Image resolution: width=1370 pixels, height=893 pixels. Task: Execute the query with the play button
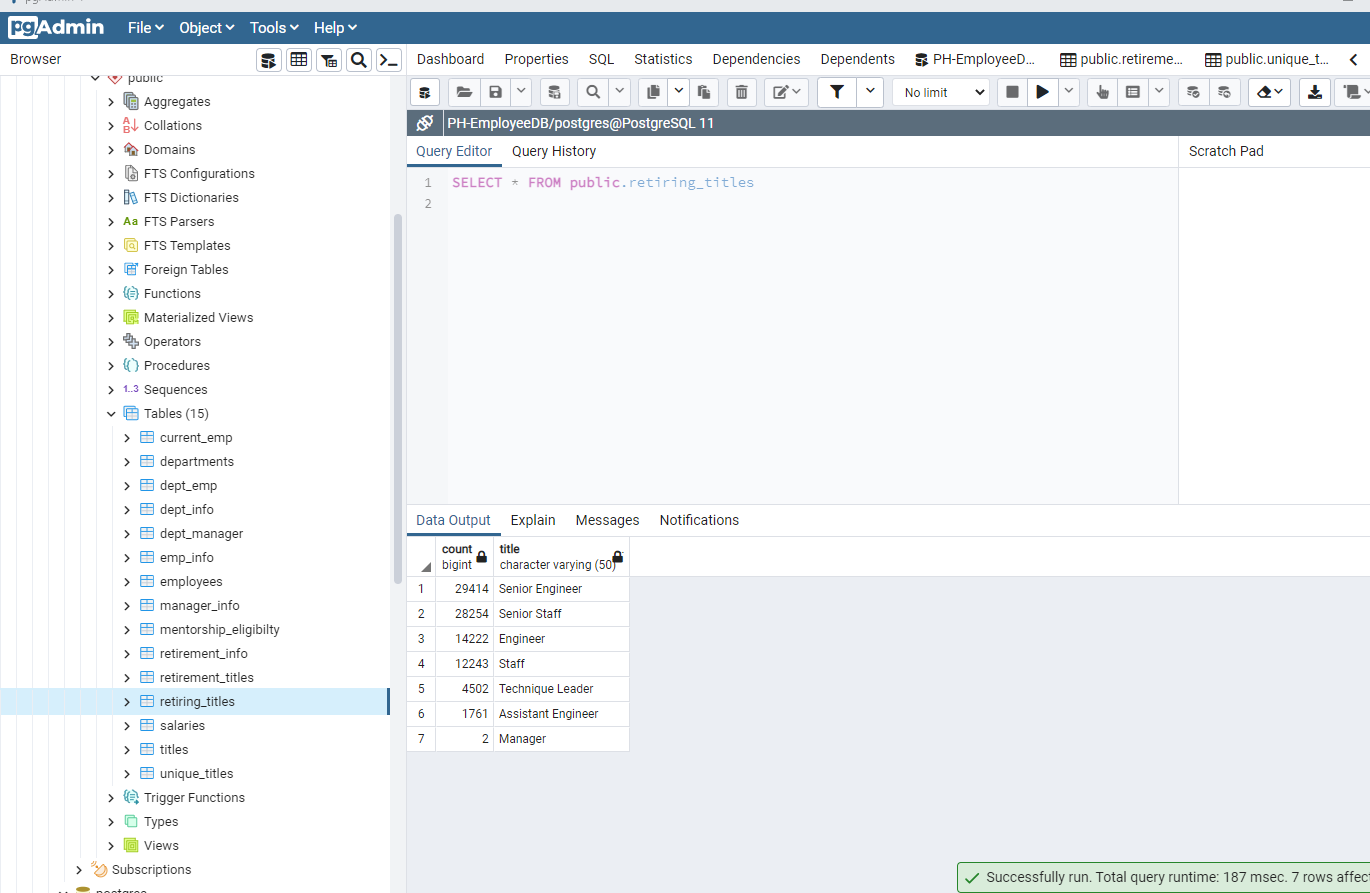point(1042,91)
